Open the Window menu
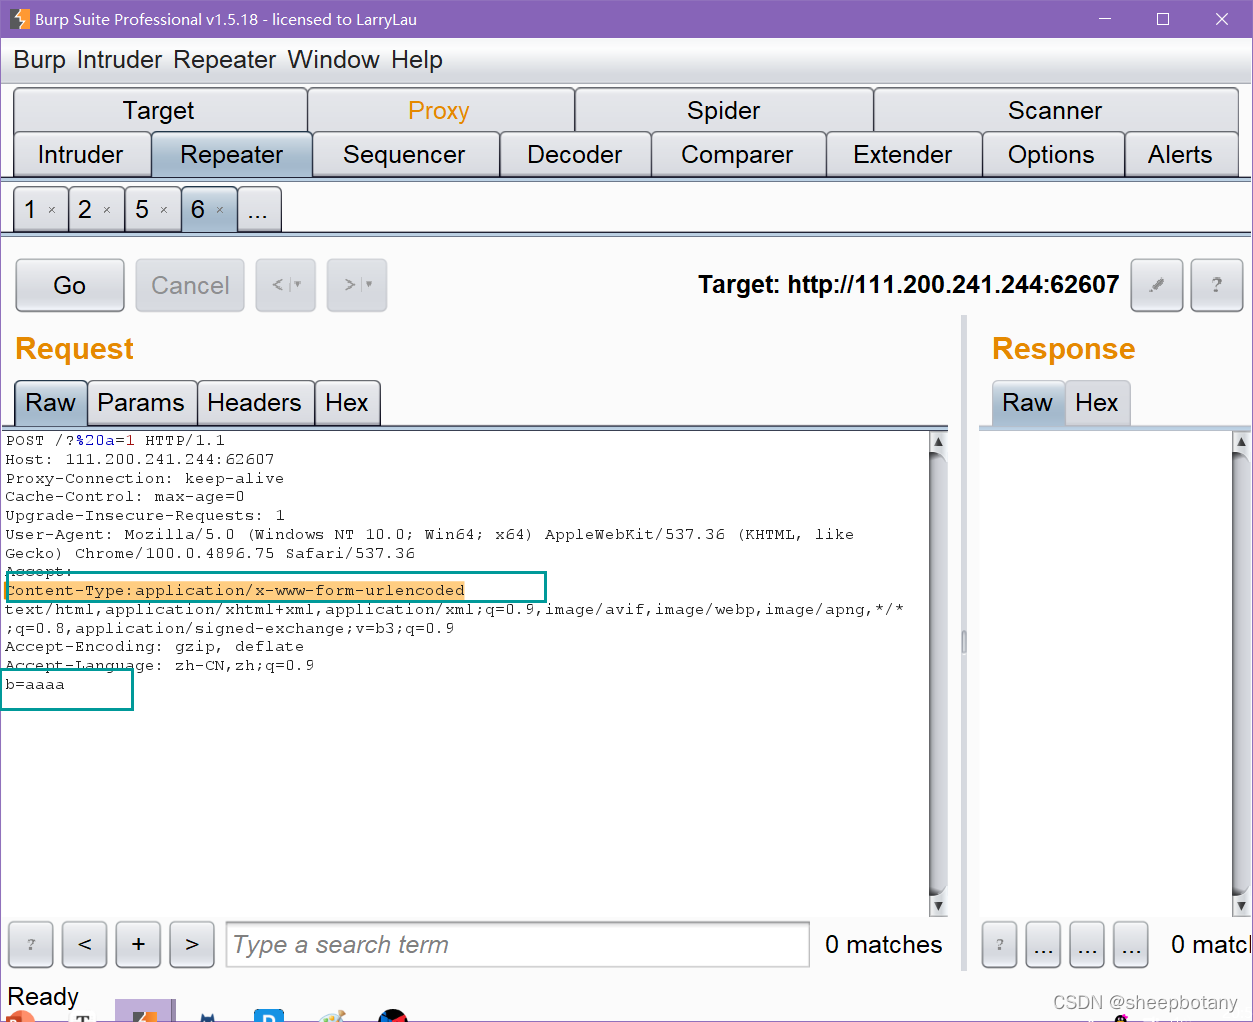The width and height of the screenshot is (1253, 1022). (333, 60)
